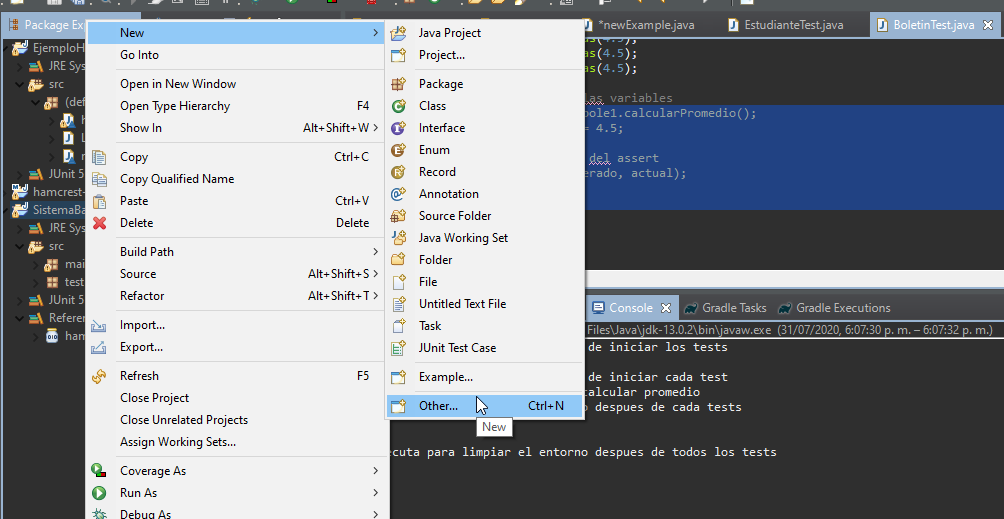Viewport: 1004px width, 519px height.
Task: Choose Java Project from New submenu
Action: point(484,33)
